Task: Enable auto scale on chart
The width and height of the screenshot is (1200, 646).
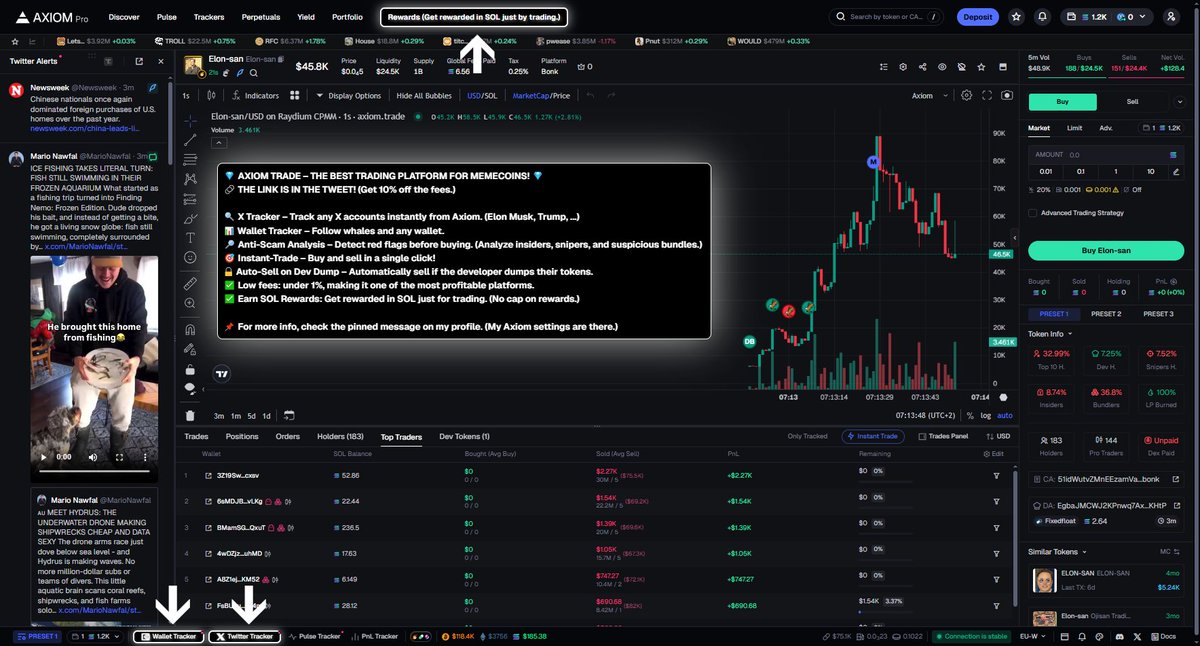Action: (1005, 415)
